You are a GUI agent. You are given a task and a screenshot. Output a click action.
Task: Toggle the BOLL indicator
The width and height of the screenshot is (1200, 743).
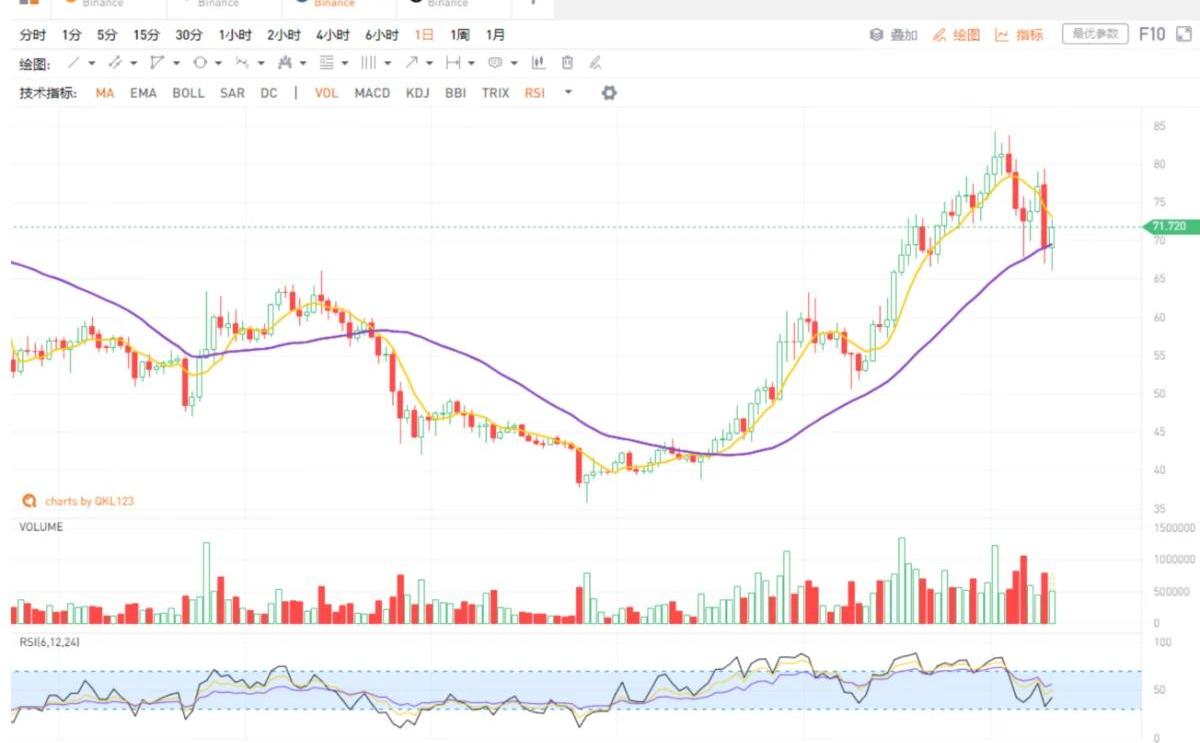[x=188, y=93]
